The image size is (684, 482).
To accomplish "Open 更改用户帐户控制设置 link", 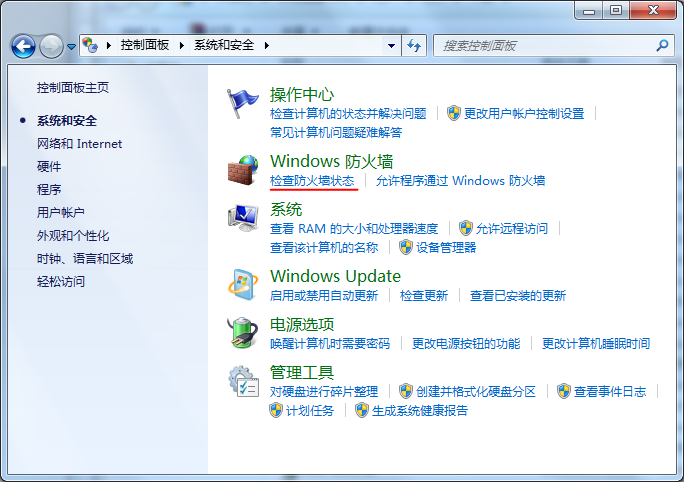I will (524, 114).
